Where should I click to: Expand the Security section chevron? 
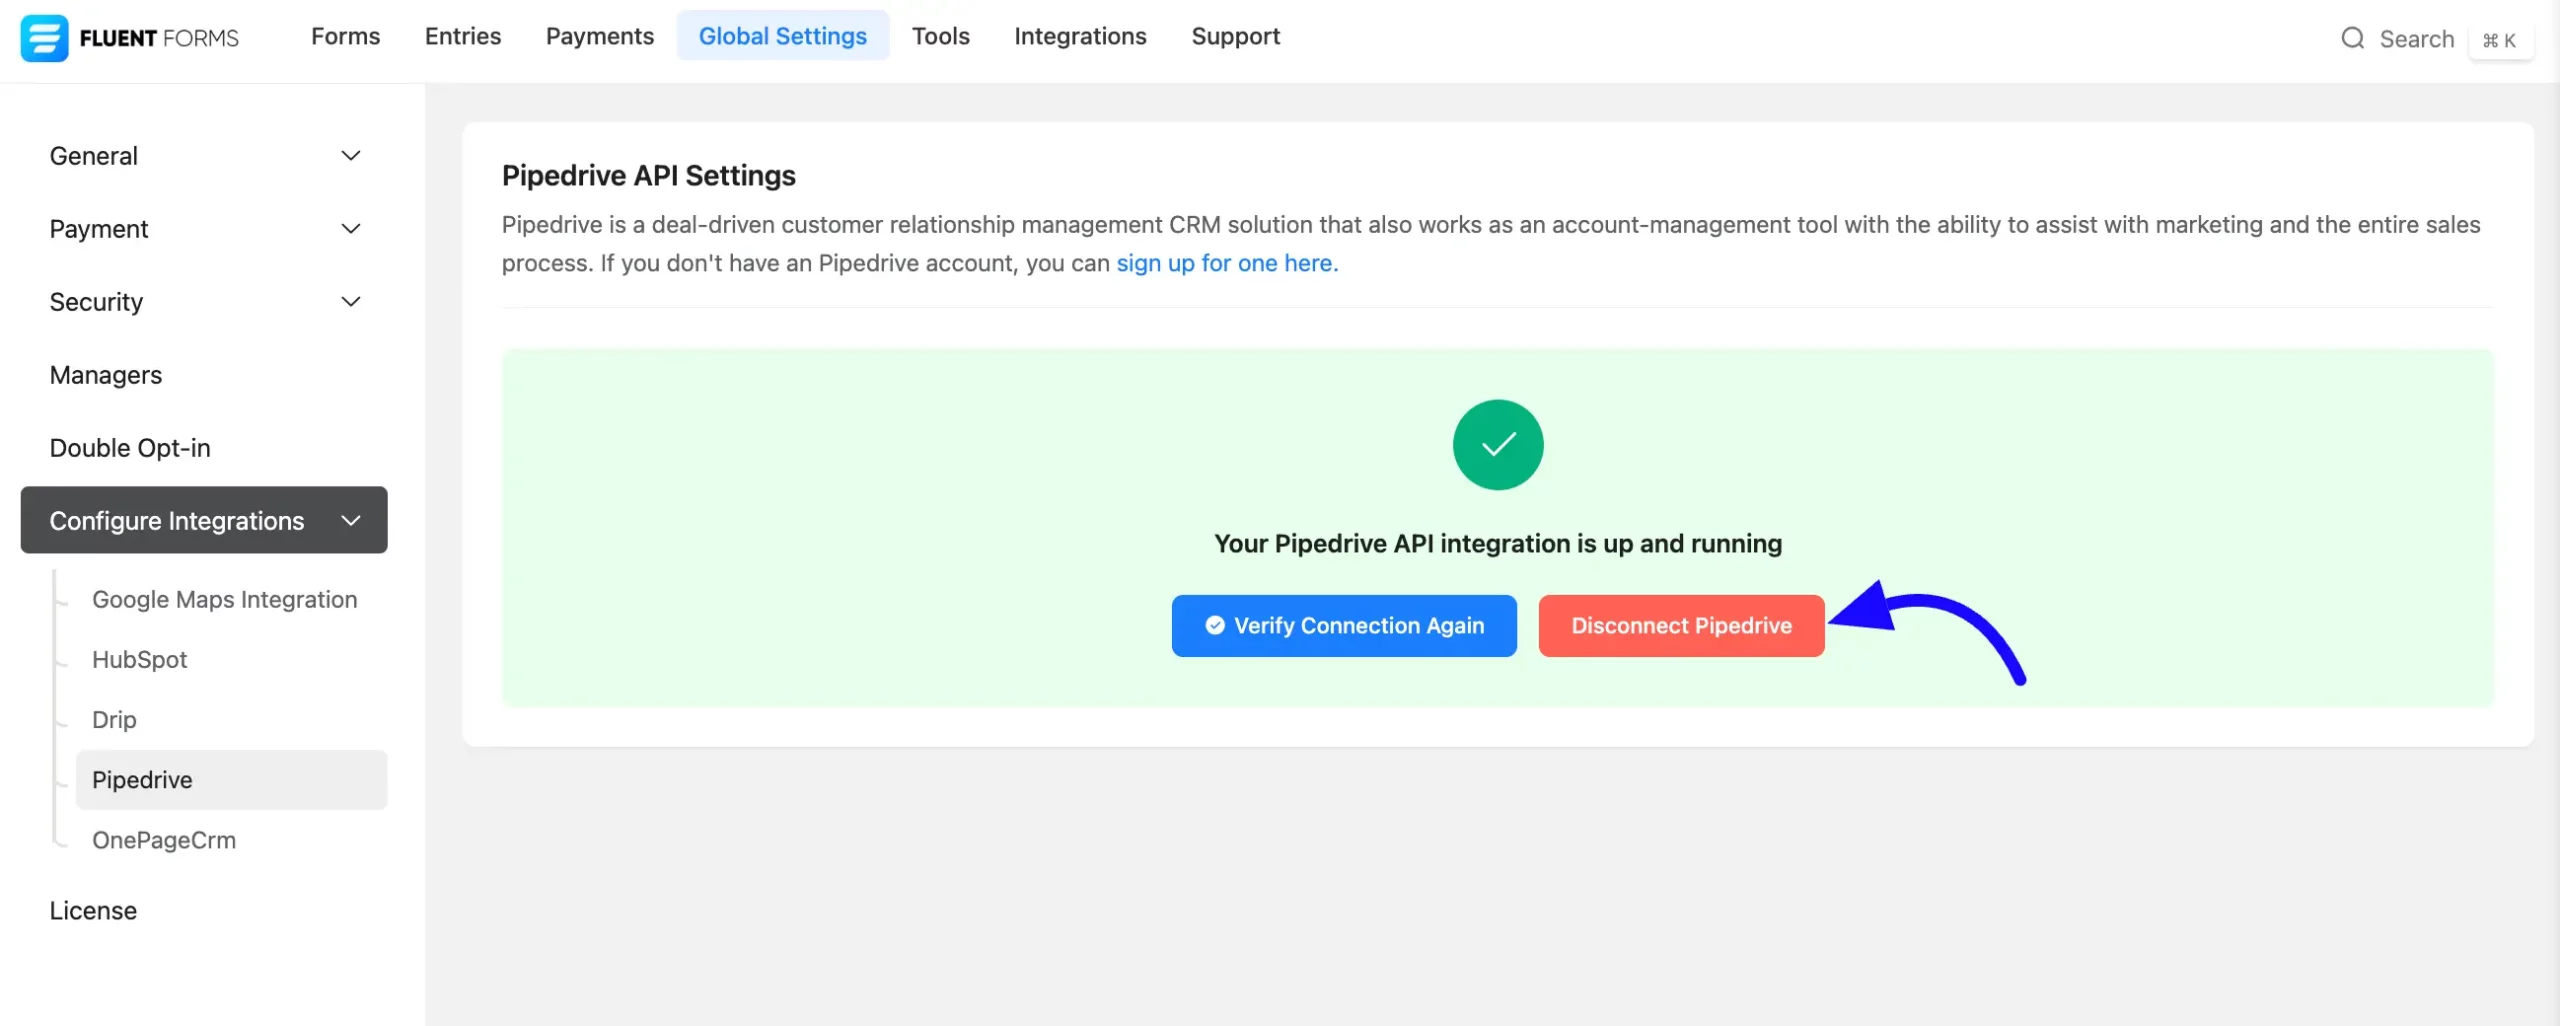(x=351, y=302)
